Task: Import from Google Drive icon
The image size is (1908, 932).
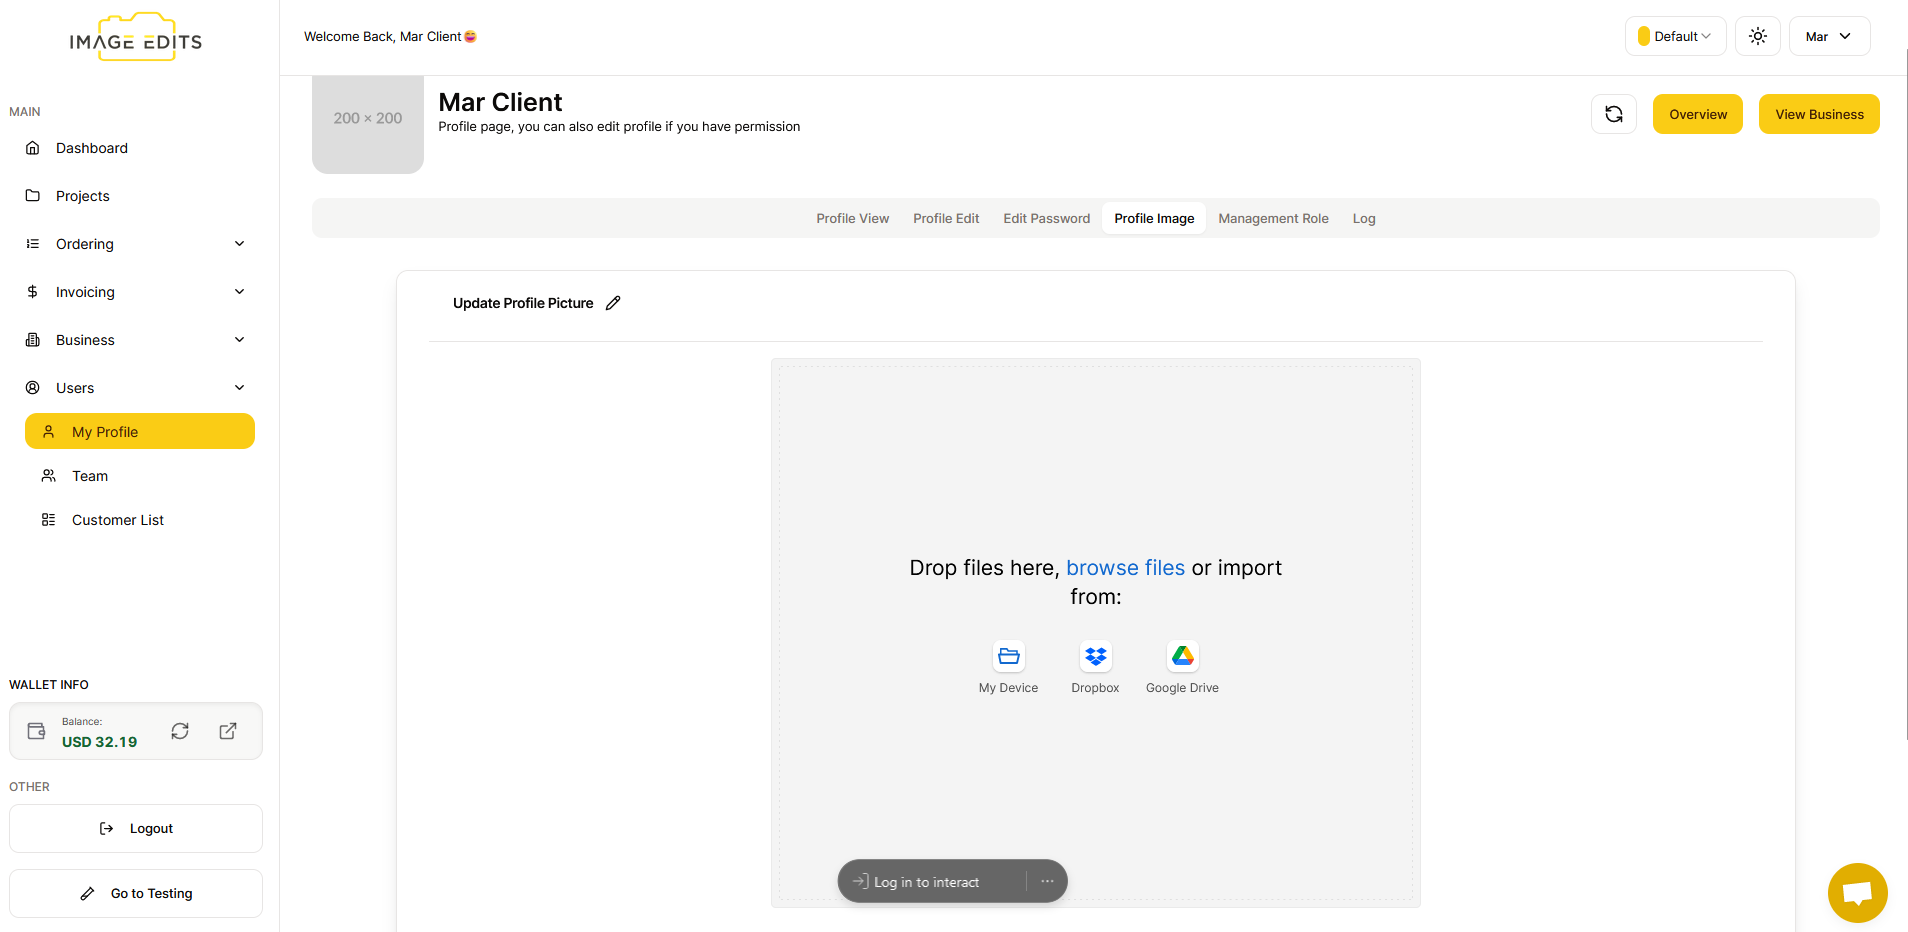Action: coord(1182,656)
